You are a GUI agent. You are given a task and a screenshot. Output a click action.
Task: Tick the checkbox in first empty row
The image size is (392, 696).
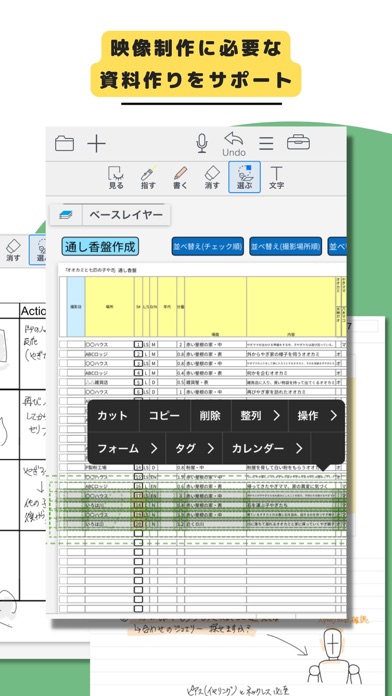[x=139, y=533]
